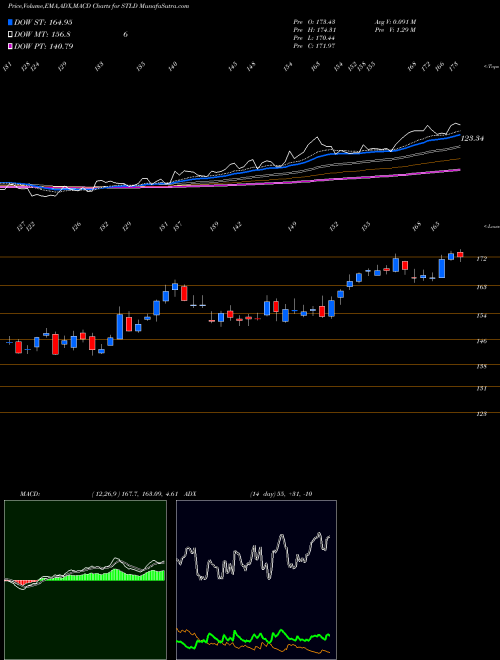Click the 'Pre C: 171.97' value
Screen dimensions: 500x660
314,46
